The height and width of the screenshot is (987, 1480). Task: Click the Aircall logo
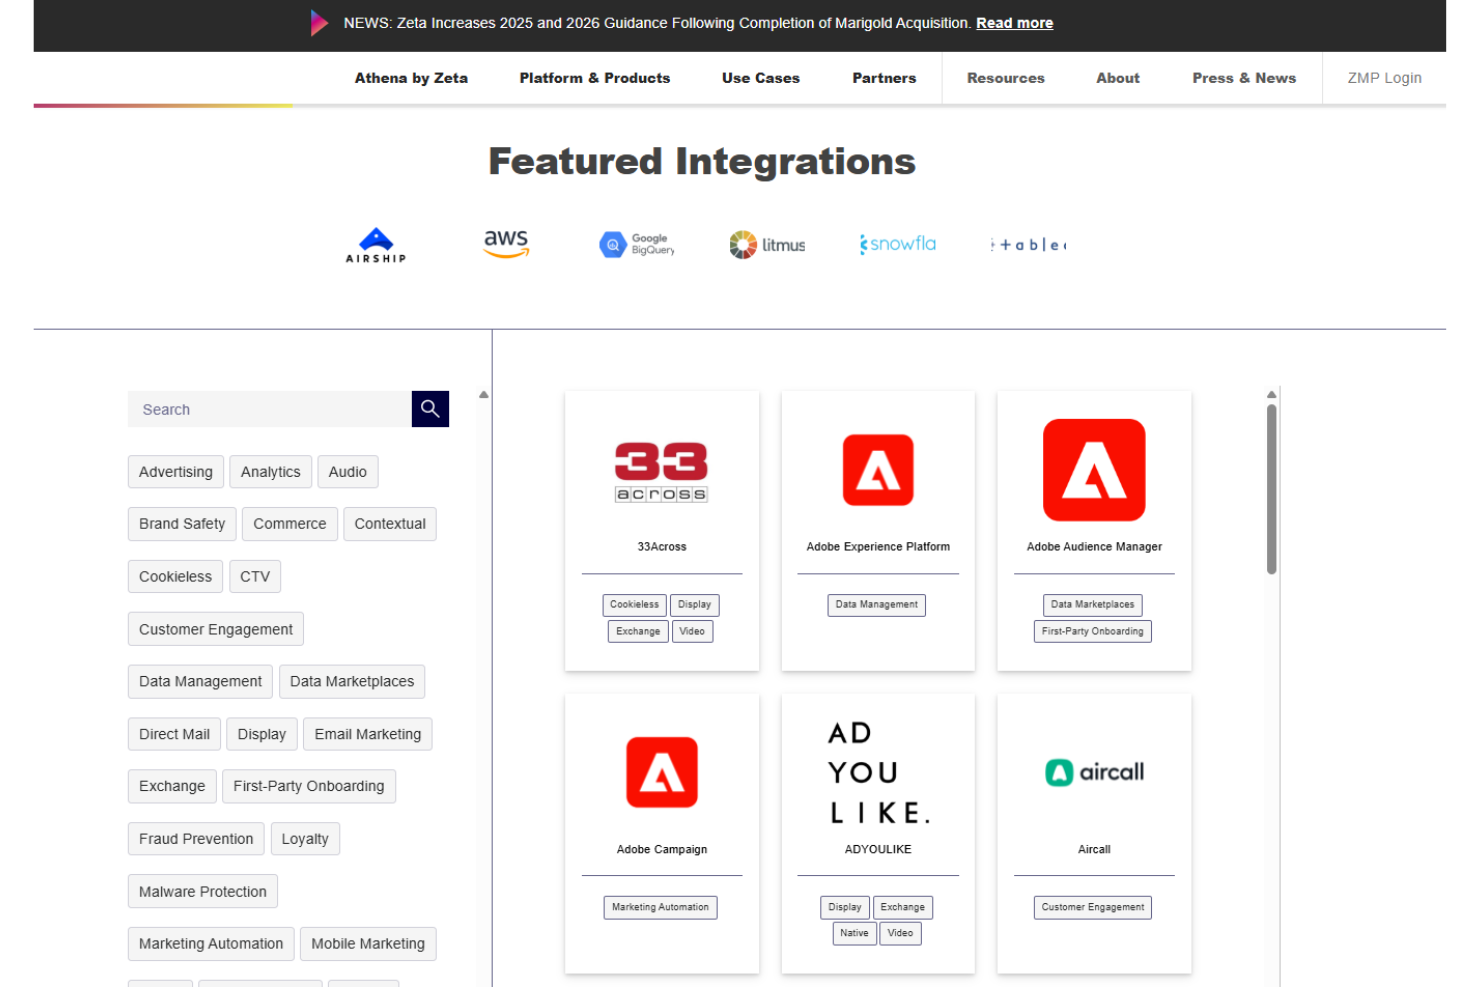(1094, 772)
